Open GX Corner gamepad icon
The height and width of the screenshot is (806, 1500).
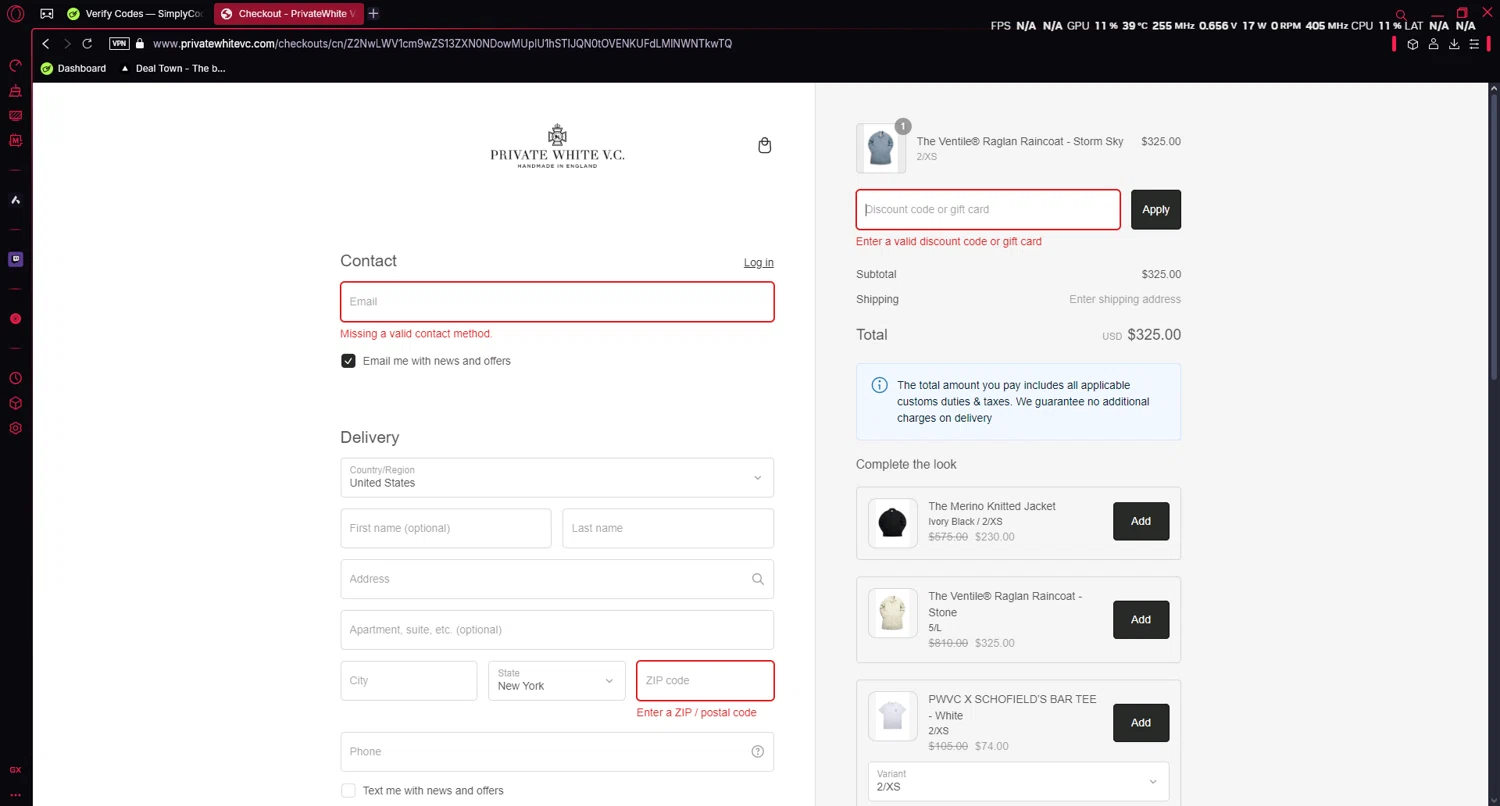[x=47, y=14]
